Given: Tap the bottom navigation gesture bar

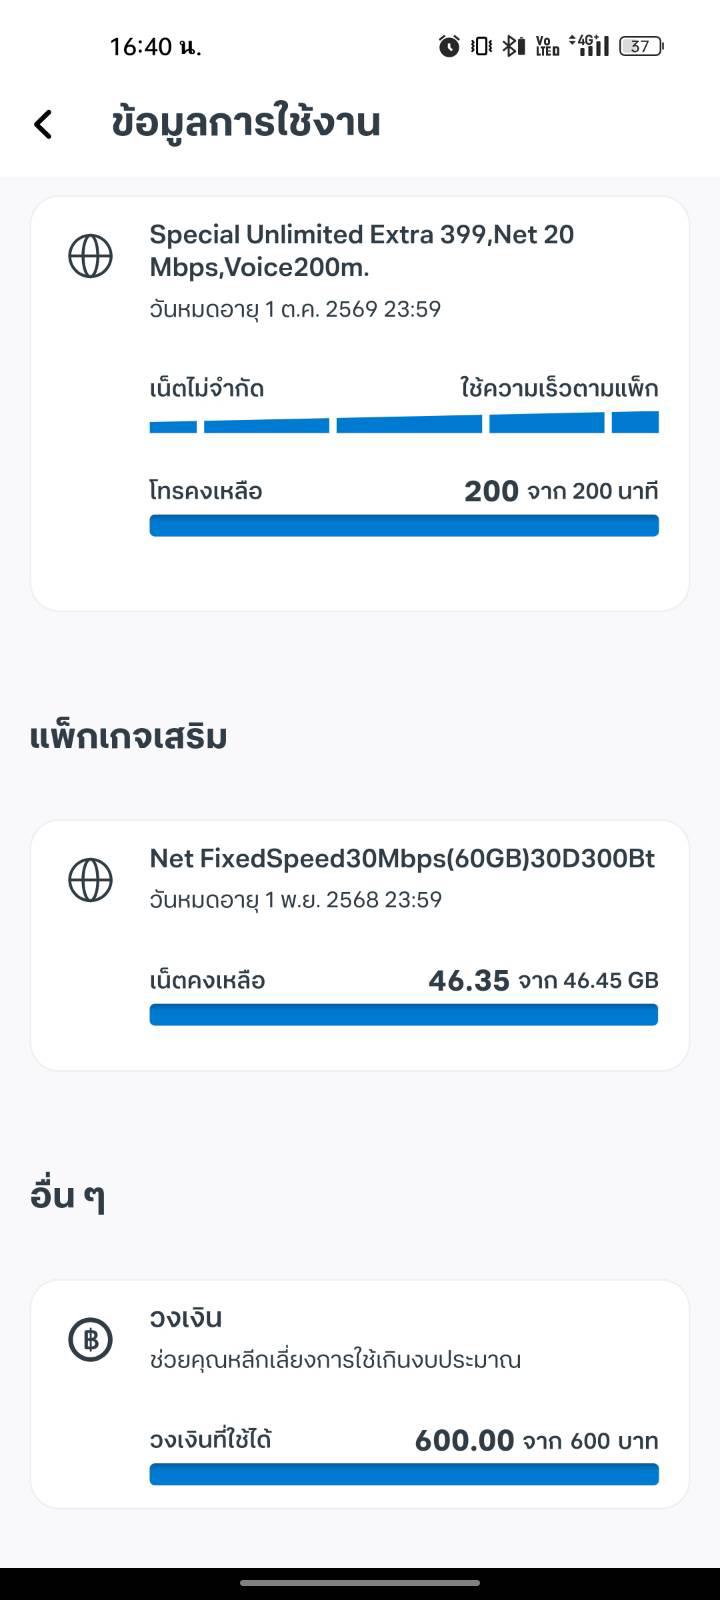Looking at the screenshot, I should point(360,1583).
